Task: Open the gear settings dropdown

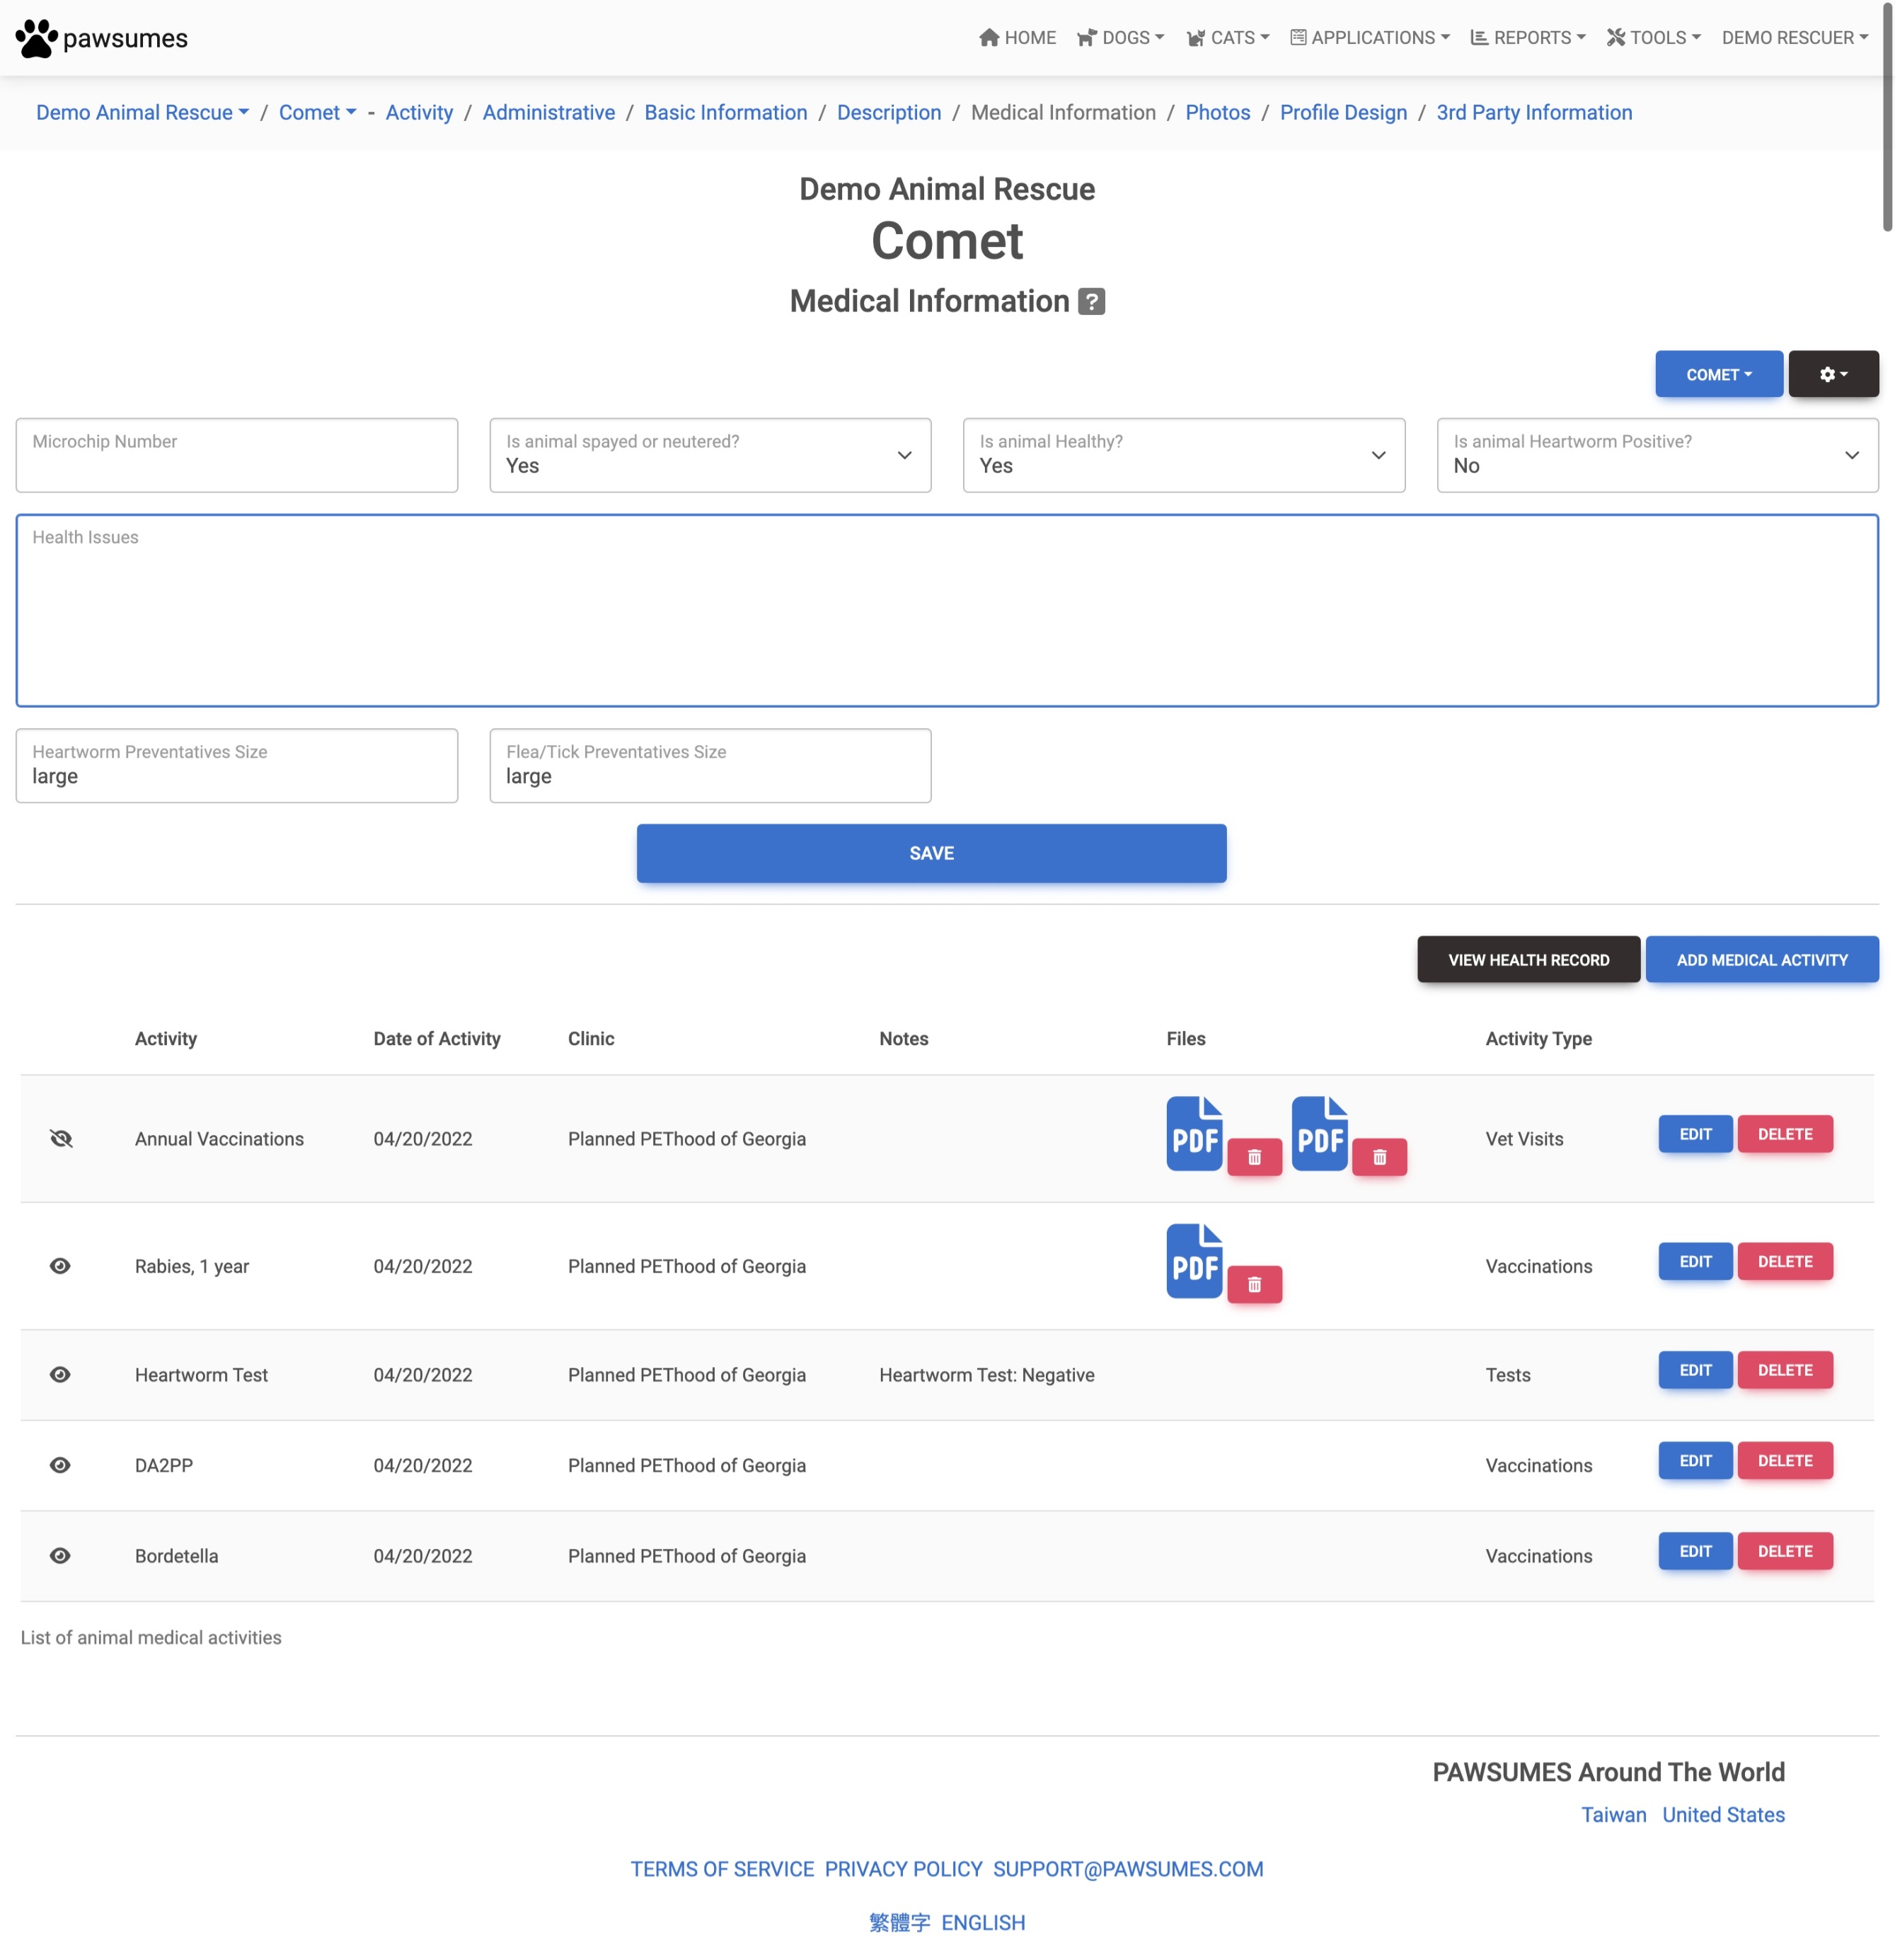Action: click(x=1832, y=374)
